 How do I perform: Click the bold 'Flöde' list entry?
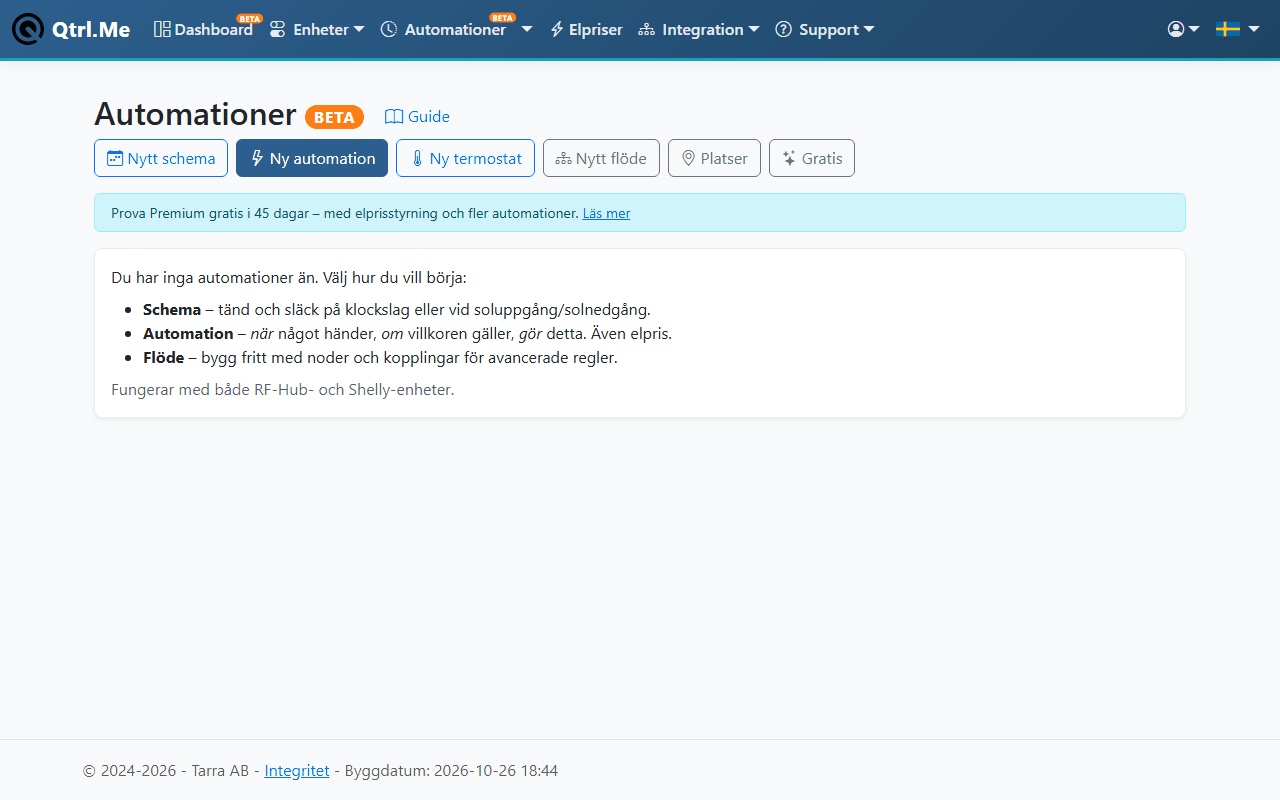(163, 358)
